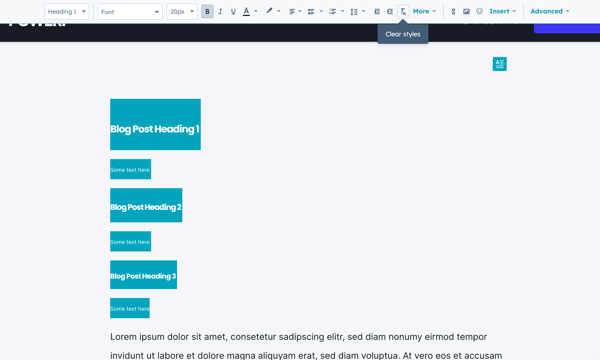Click the text alignment icon

click(292, 11)
